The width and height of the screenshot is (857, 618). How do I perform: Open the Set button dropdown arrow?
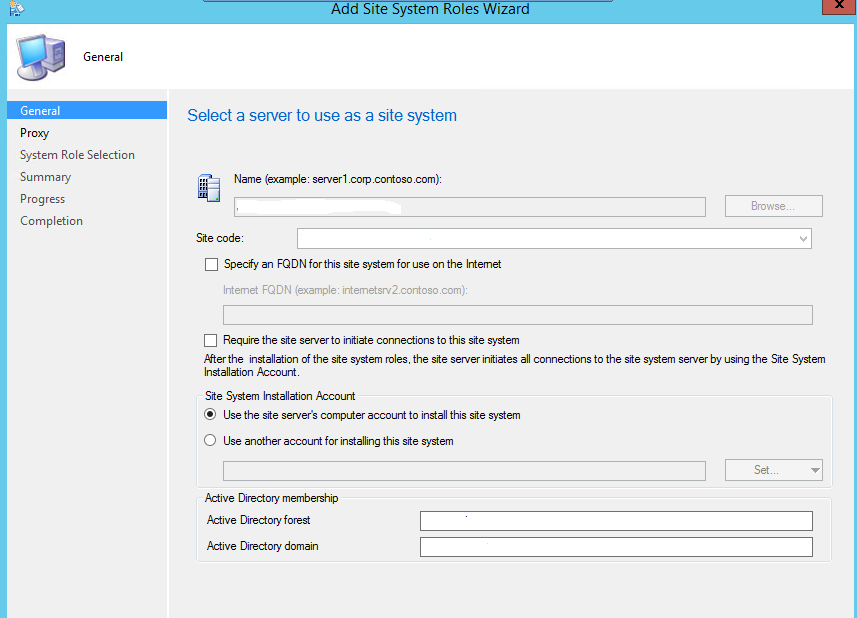pos(812,469)
